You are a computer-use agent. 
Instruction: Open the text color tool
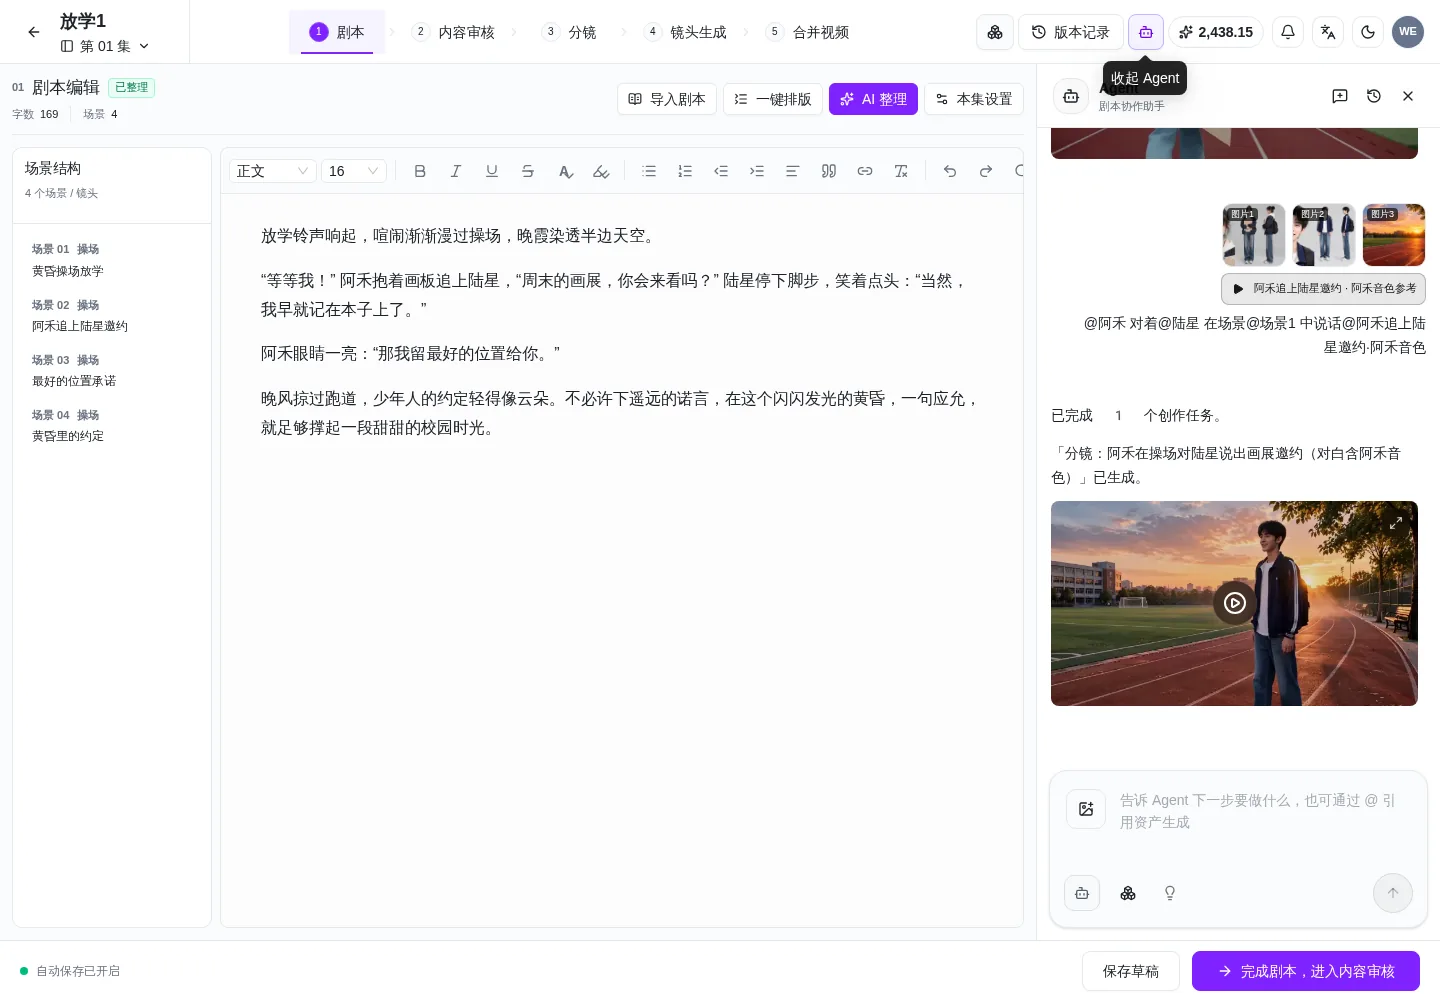pos(565,171)
